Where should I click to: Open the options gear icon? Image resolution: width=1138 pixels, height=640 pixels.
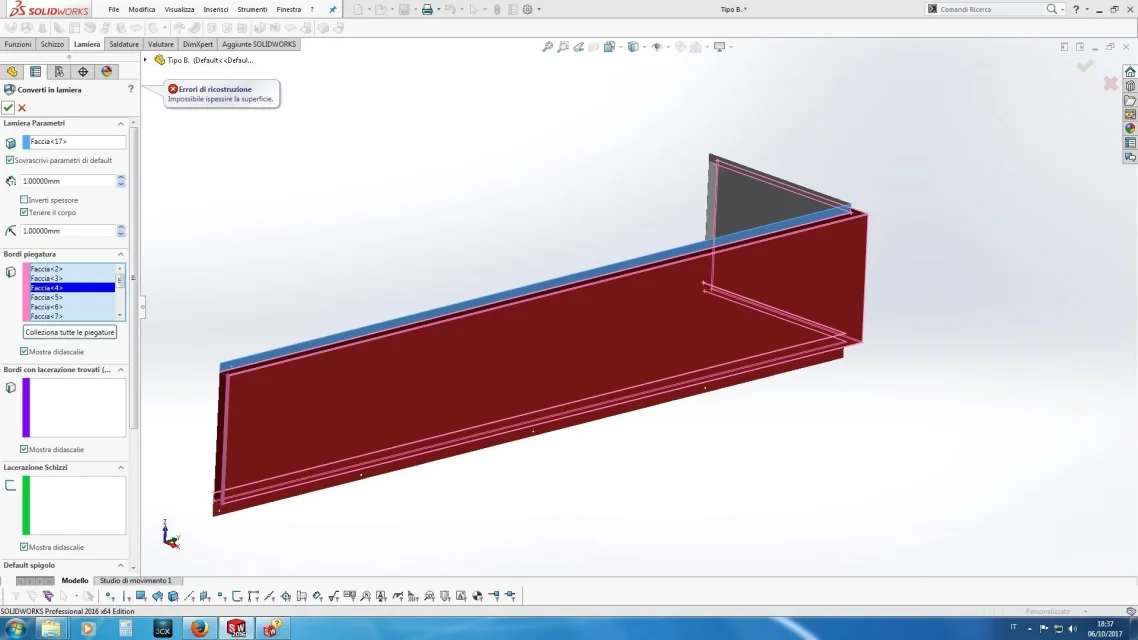[x=528, y=9]
